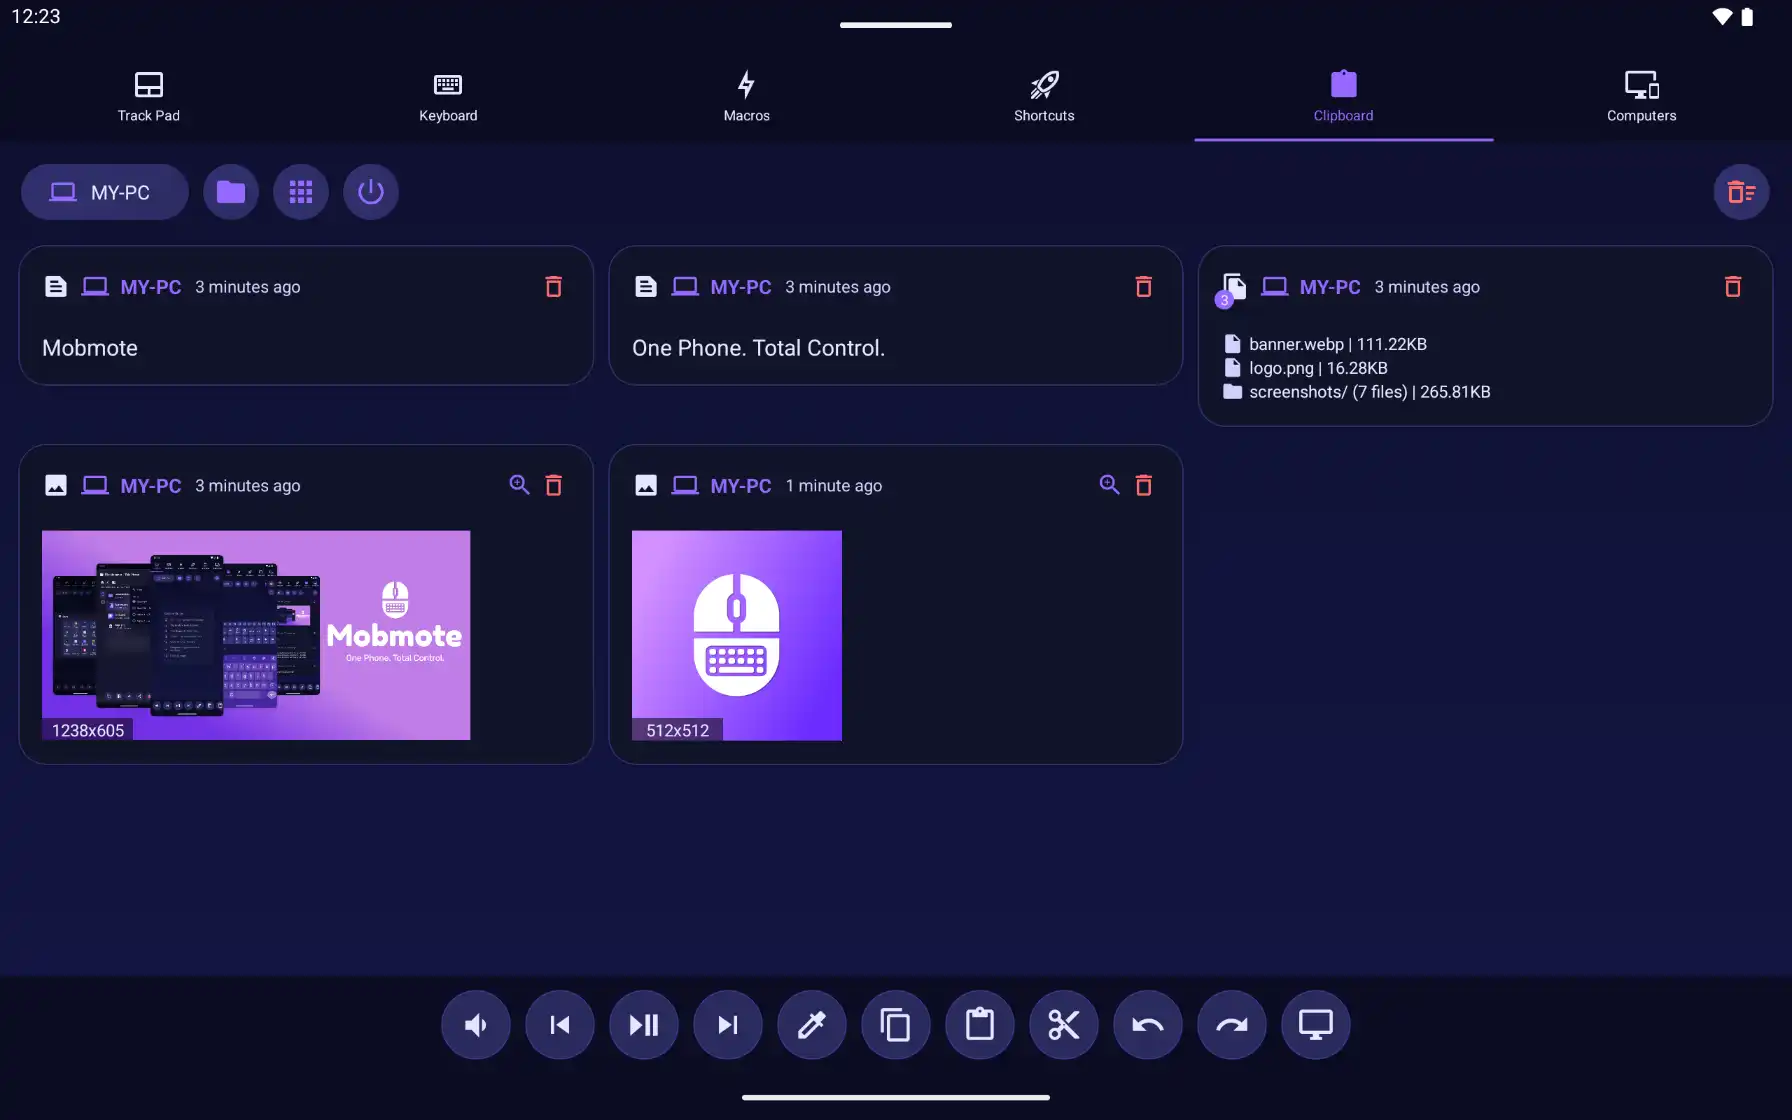1792x1120 pixels.
Task: Click the undo icon
Action: [x=1147, y=1025]
